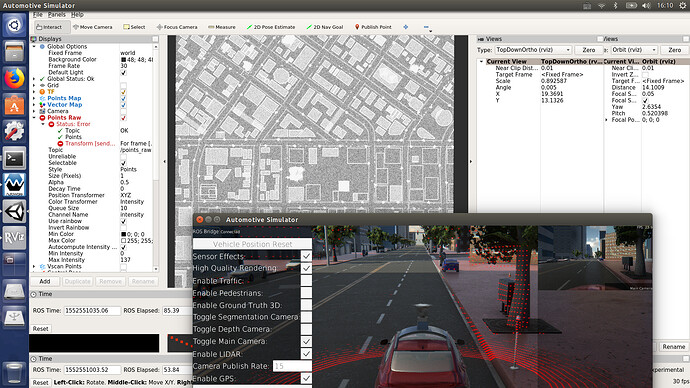Click the Add display button
Viewport: 690px width, 388px height.
pyautogui.click(x=45, y=281)
